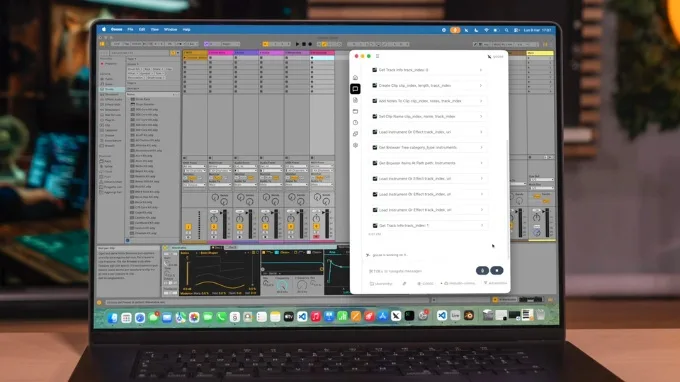The image size is (680, 382).
Task: Open the home icon in Goose sidebar
Action: [355, 78]
